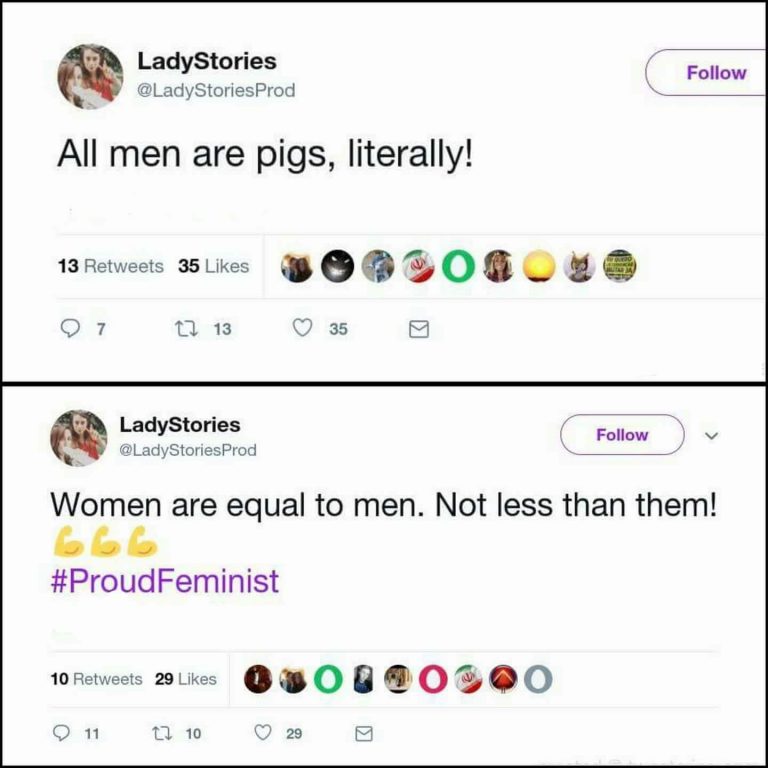This screenshot has height=768, width=768.
Task: Like the "All men are pigs" tweet
Action: click(x=303, y=329)
